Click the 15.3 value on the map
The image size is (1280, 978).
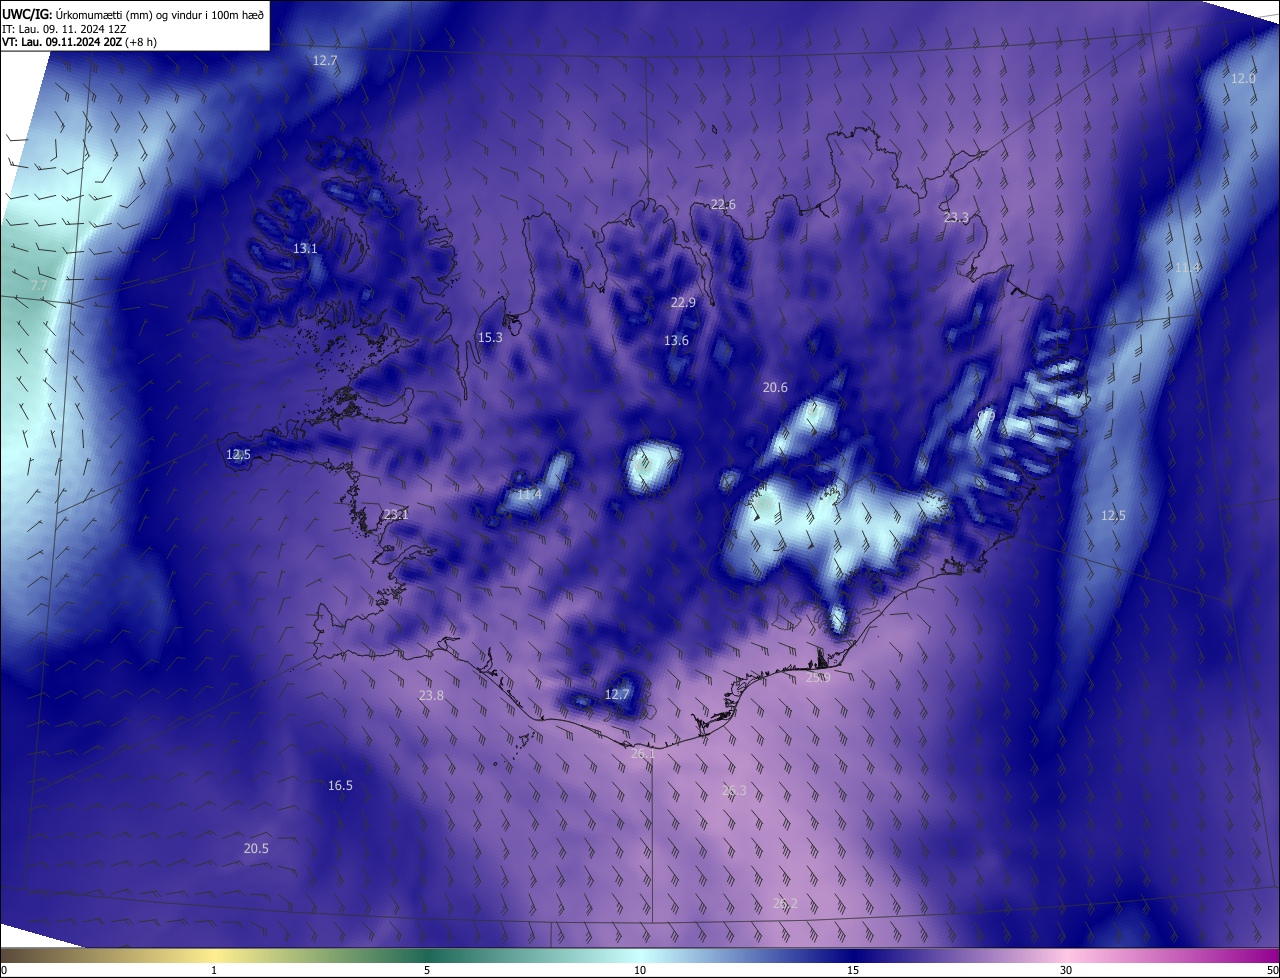pos(490,337)
